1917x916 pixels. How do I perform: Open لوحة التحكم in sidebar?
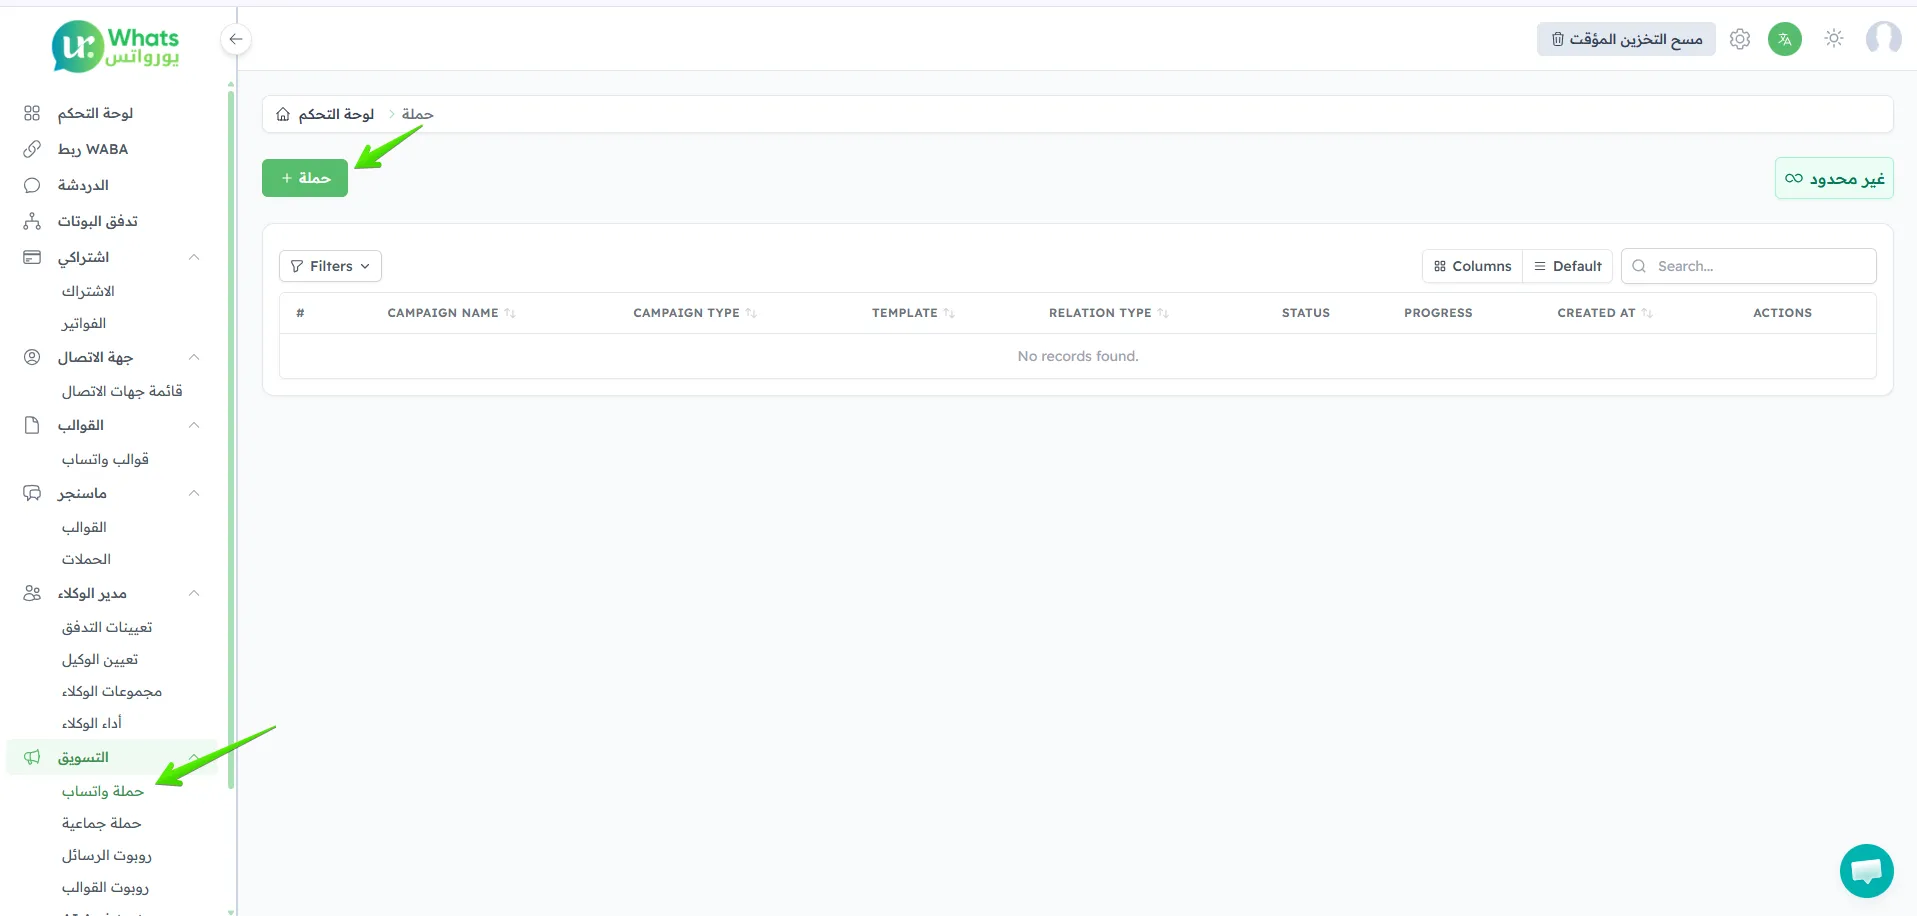point(95,113)
